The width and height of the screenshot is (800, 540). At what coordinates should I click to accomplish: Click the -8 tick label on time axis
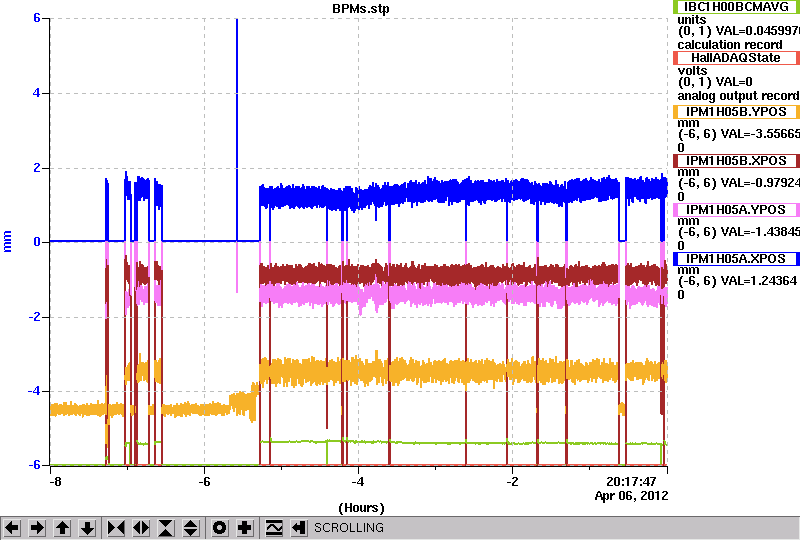pos(55,482)
